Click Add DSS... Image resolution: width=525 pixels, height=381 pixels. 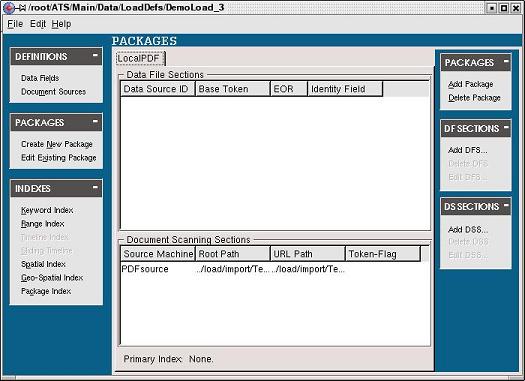(x=468, y=230)
